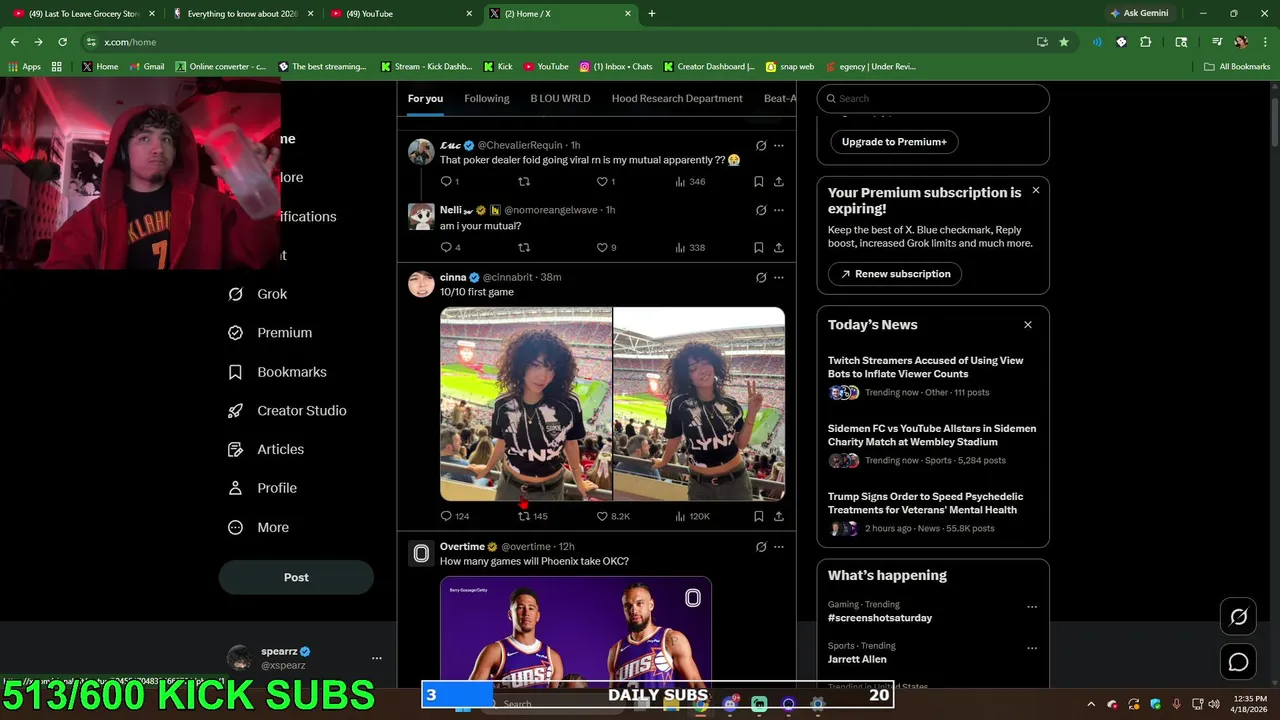Open more options on Overtime's post
Viewport: 1280px width, 720px height.
point(779,547)
